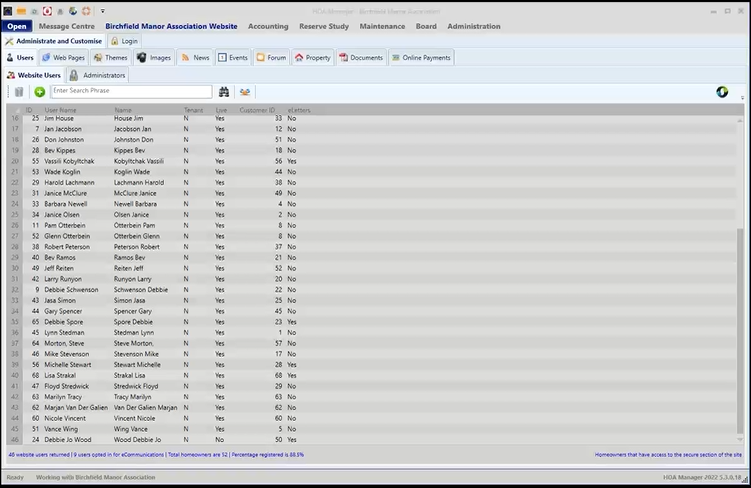Open the Board menu

[426, 26]
